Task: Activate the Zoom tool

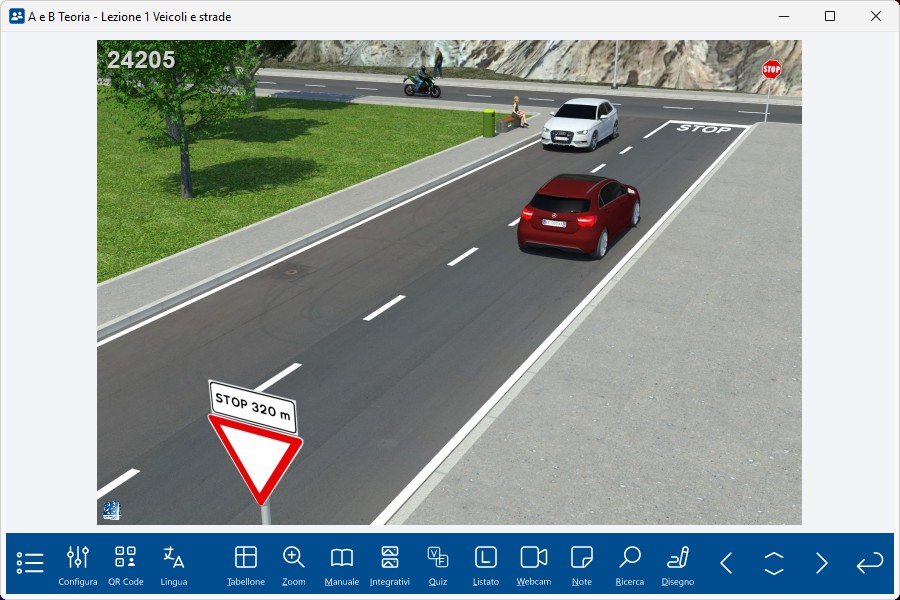Action: click(294, 564)
